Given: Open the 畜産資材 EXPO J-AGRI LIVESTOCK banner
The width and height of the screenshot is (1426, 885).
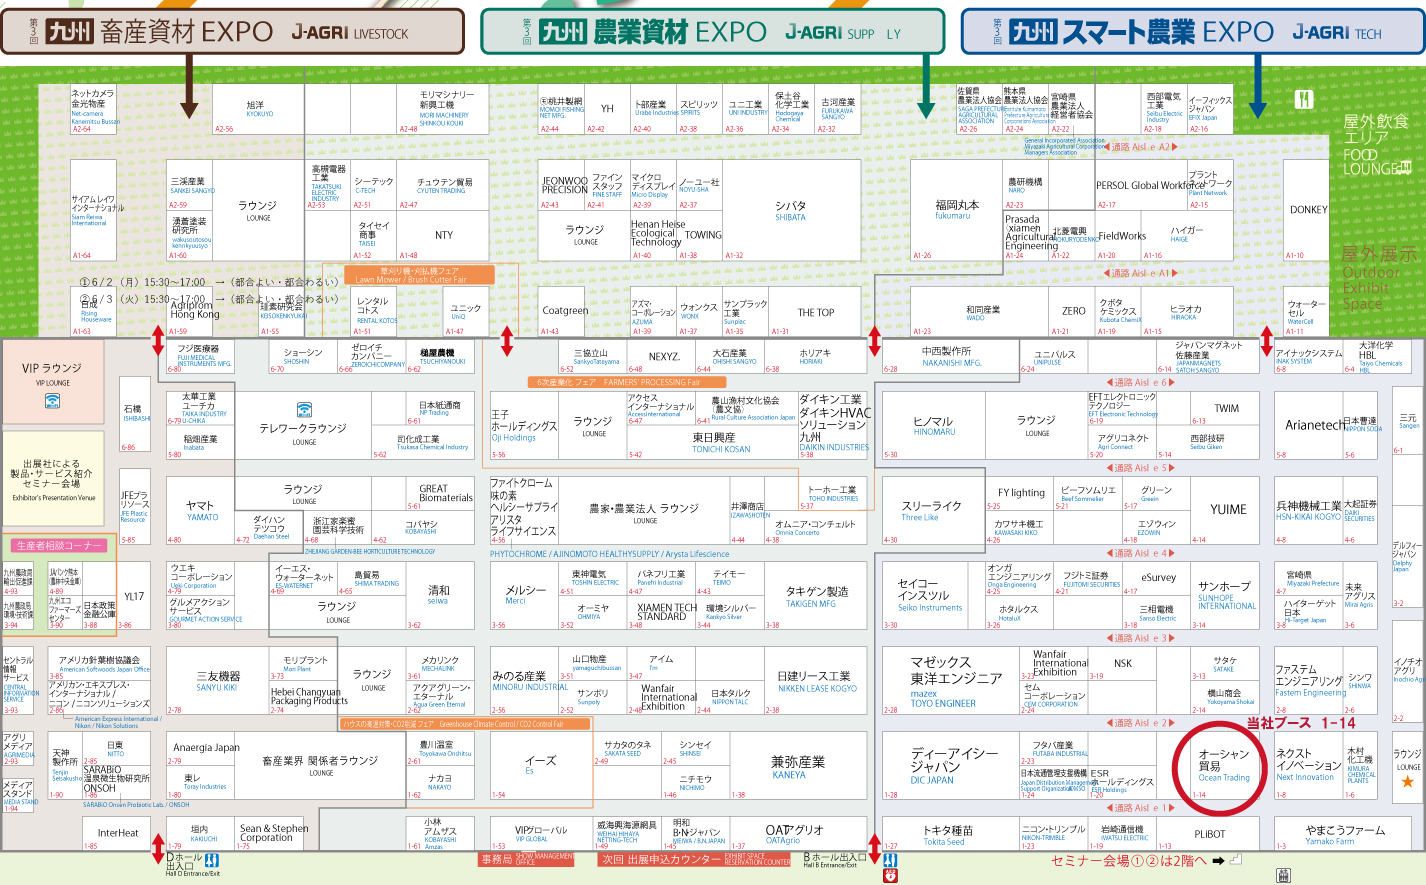Looking at the screenshot, I should 232,32.
